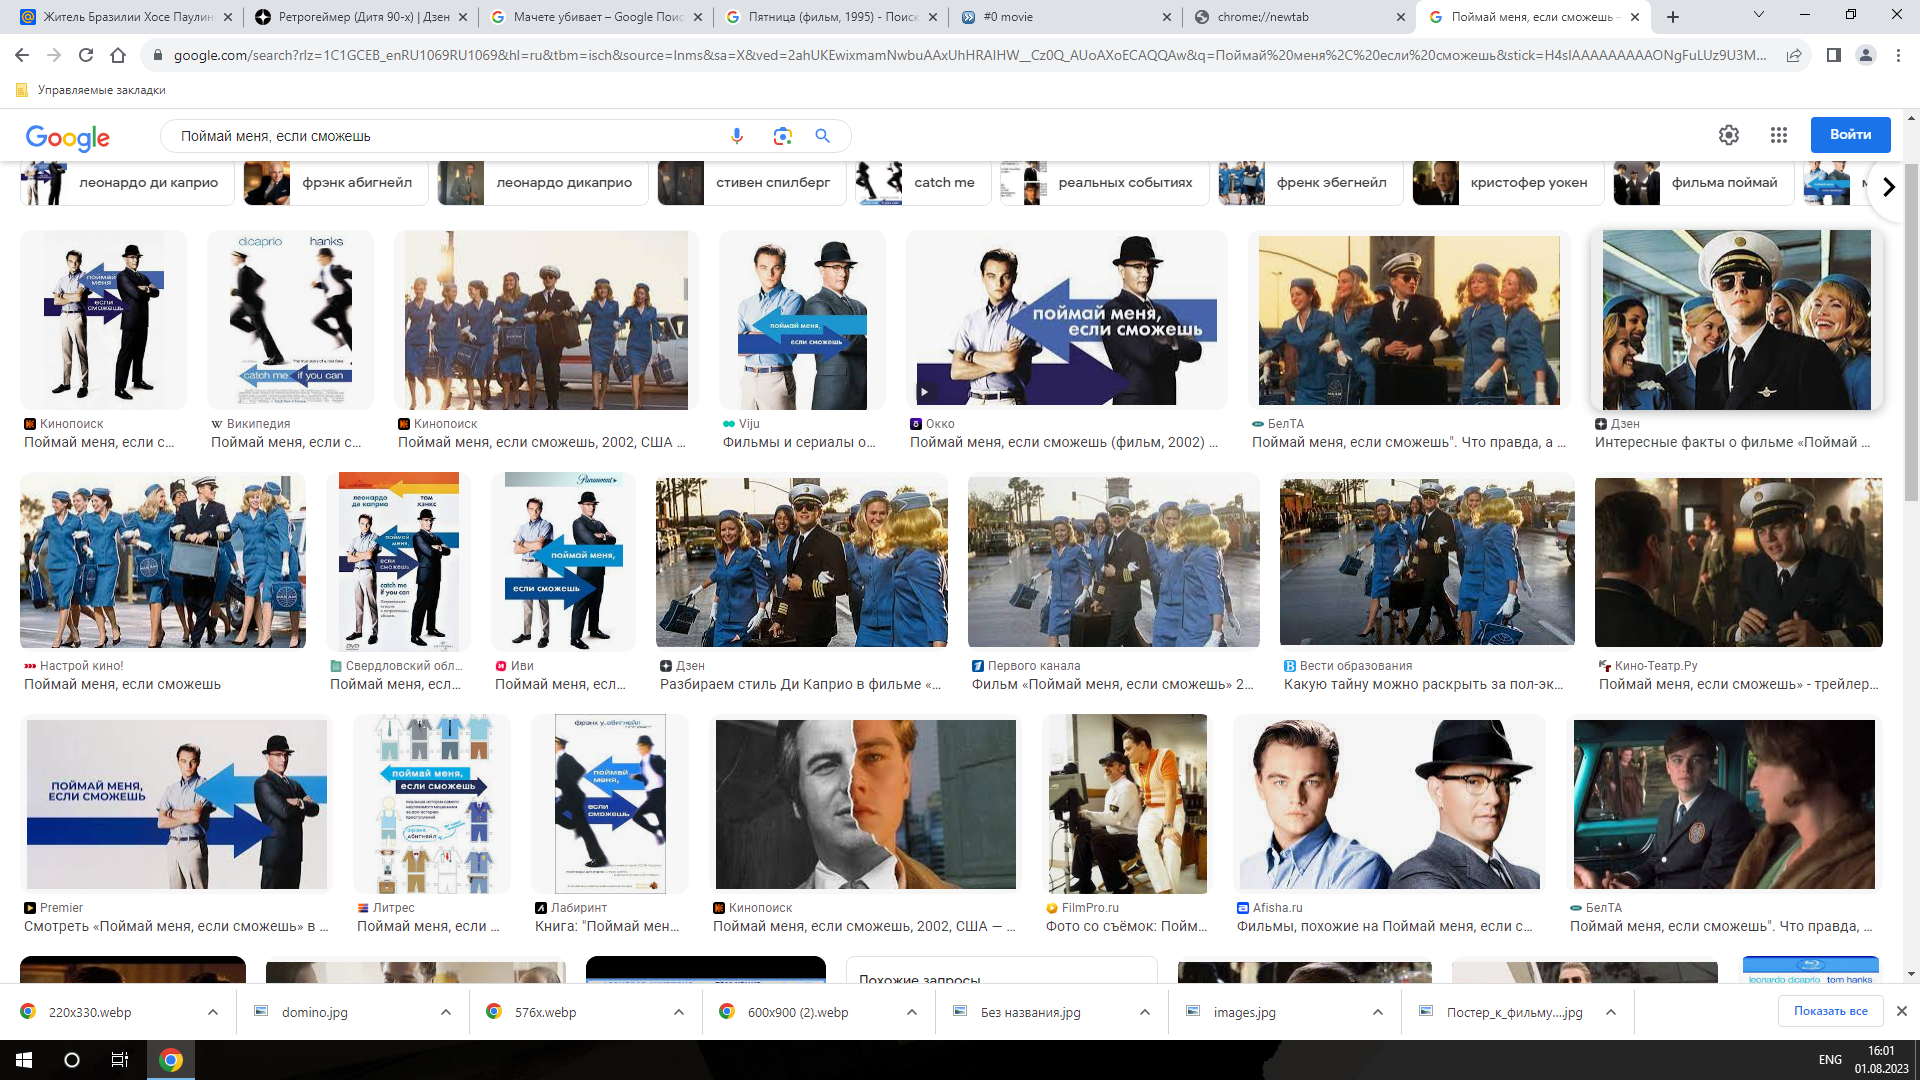Open the Google apps grid

pyautogui.click(x=1779, y=135)
